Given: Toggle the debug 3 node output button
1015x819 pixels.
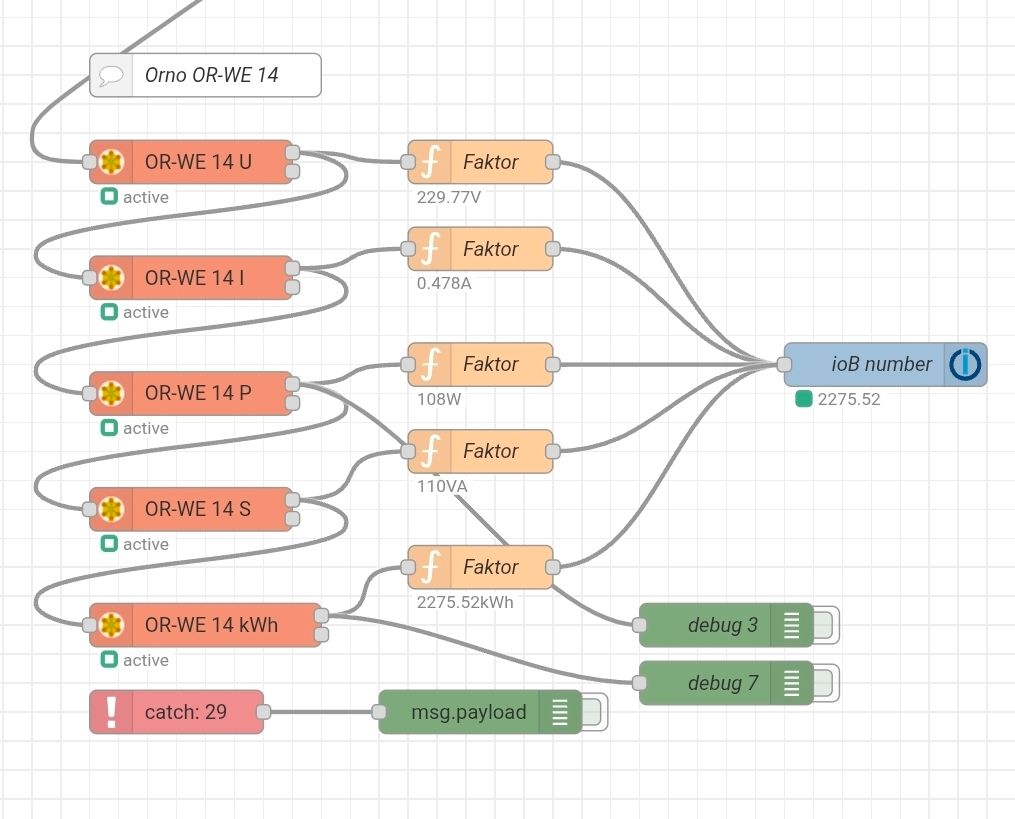Looking at the screenshot, I should tap(826, 625).
